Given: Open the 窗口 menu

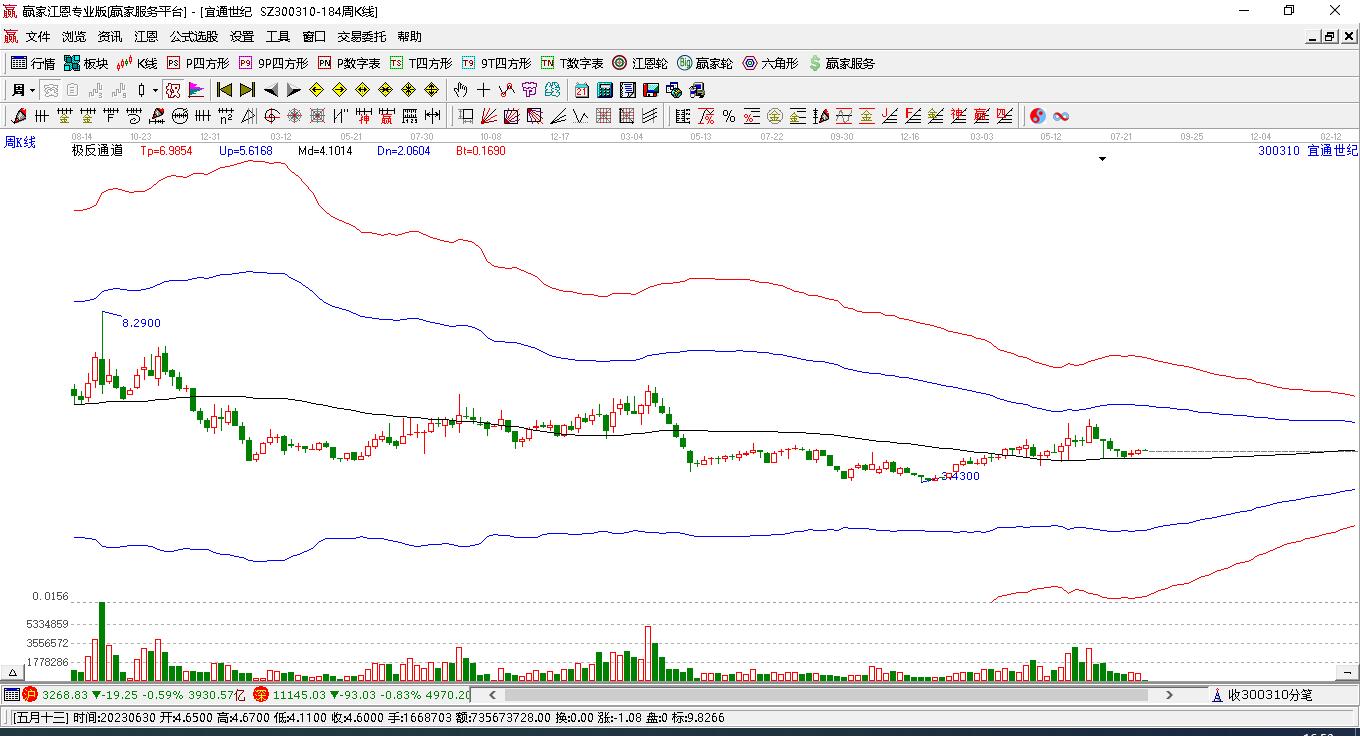Looking at the screenshot, I should pos(314,37).
